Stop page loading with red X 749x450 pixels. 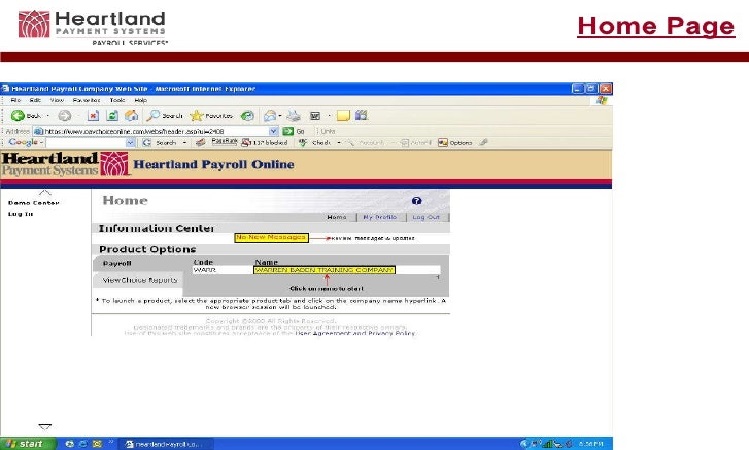pyautogui.click(x=94, y=116)
